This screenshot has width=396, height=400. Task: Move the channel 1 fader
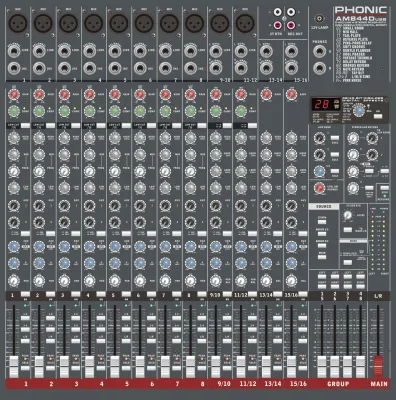click(x=14, y=366)
